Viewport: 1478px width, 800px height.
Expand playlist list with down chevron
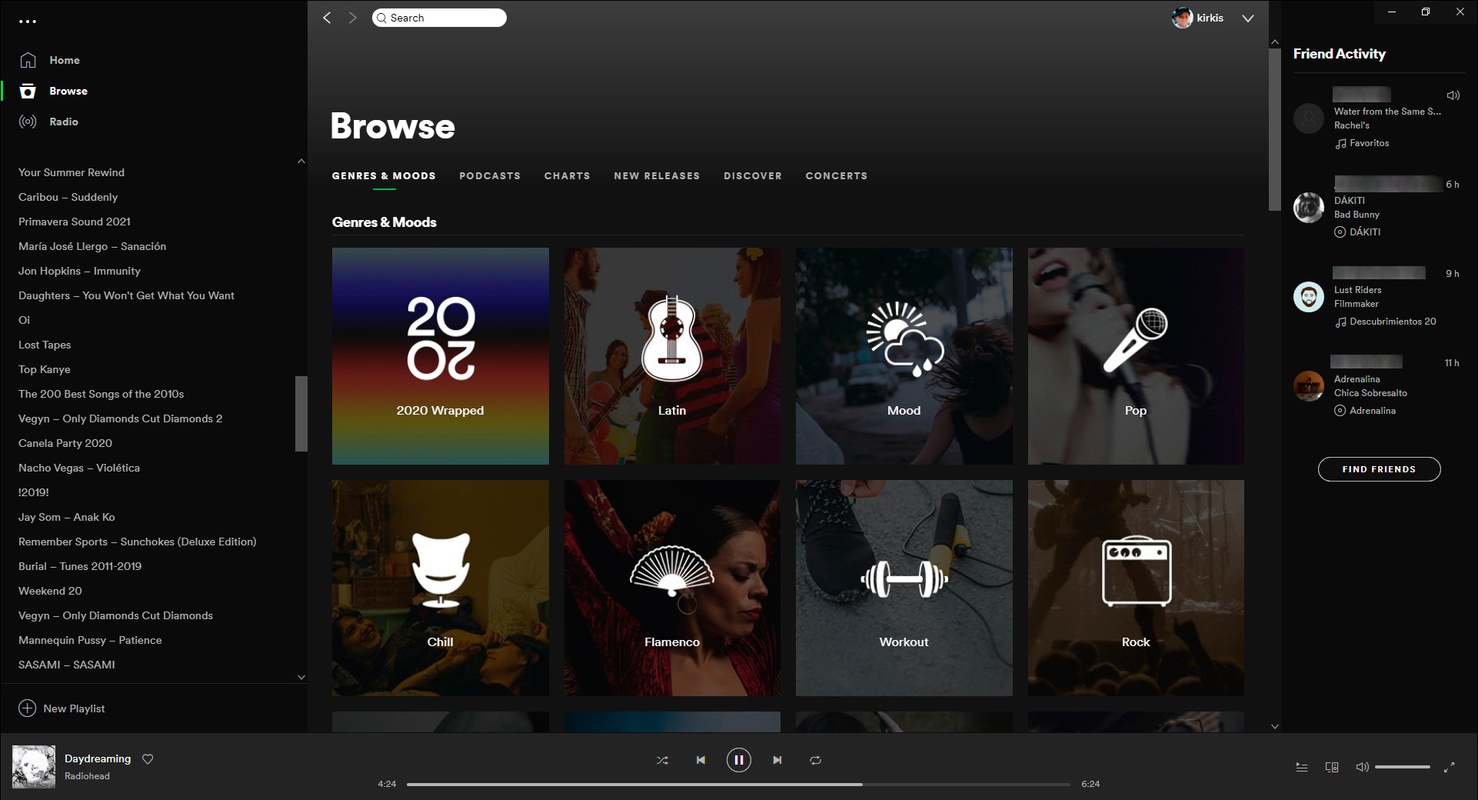[301, 677]
